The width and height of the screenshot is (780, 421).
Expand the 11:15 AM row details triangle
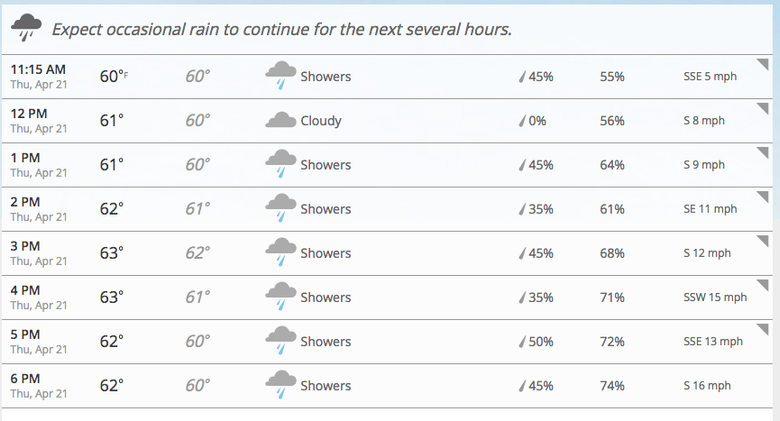pos(763,65)
